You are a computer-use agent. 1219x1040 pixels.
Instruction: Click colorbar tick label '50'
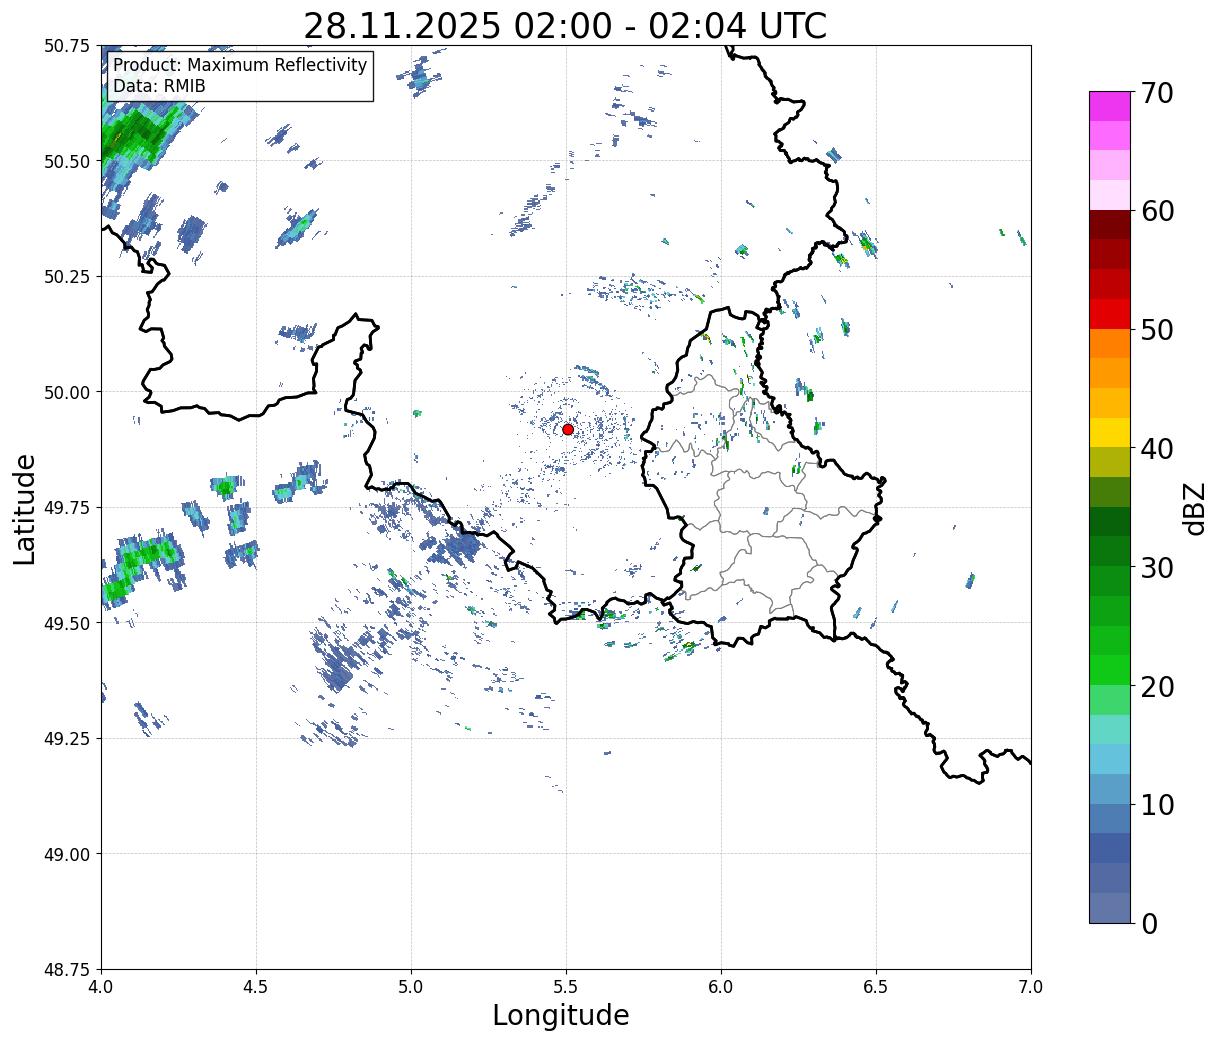coord(1156,330)
